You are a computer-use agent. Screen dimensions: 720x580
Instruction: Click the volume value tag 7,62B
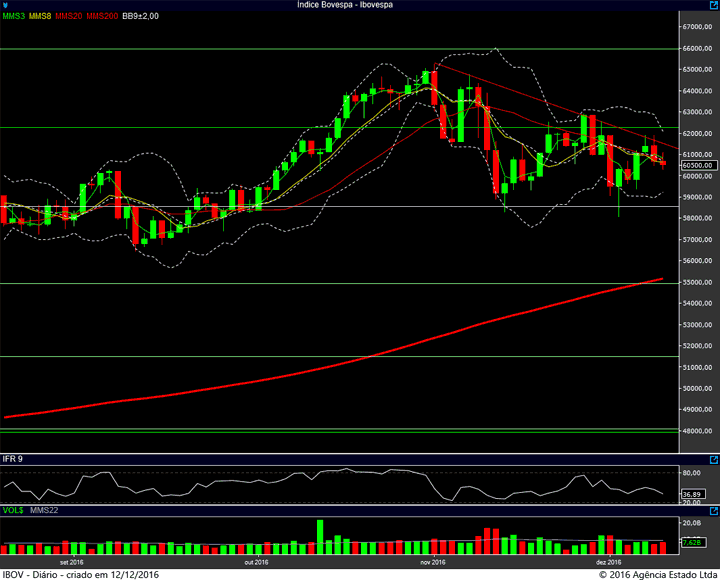[x=692, y=542]
